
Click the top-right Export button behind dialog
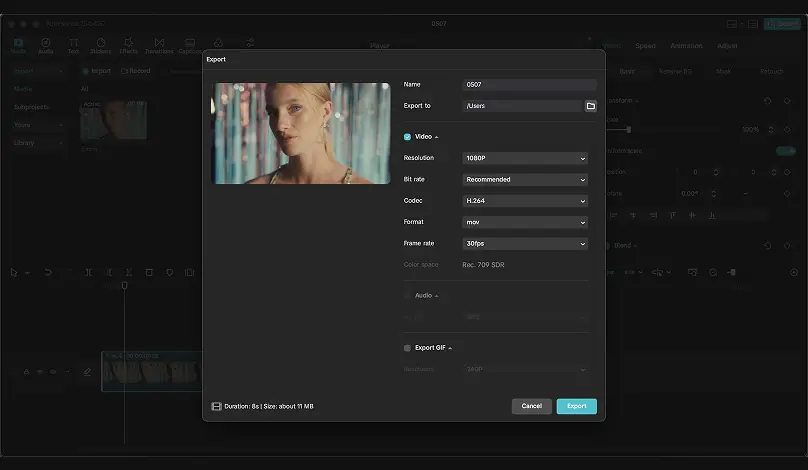[782, 24]
